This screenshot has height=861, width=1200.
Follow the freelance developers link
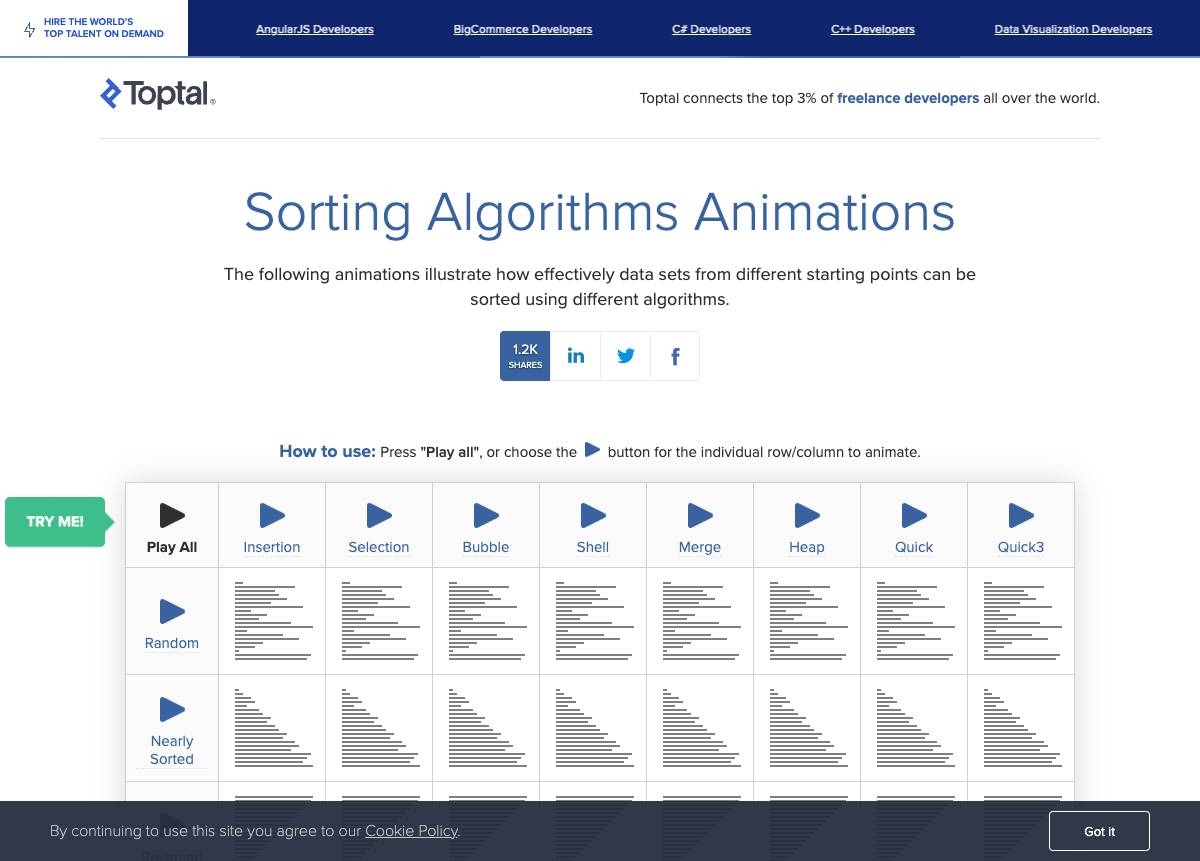[x=908, y=98]
